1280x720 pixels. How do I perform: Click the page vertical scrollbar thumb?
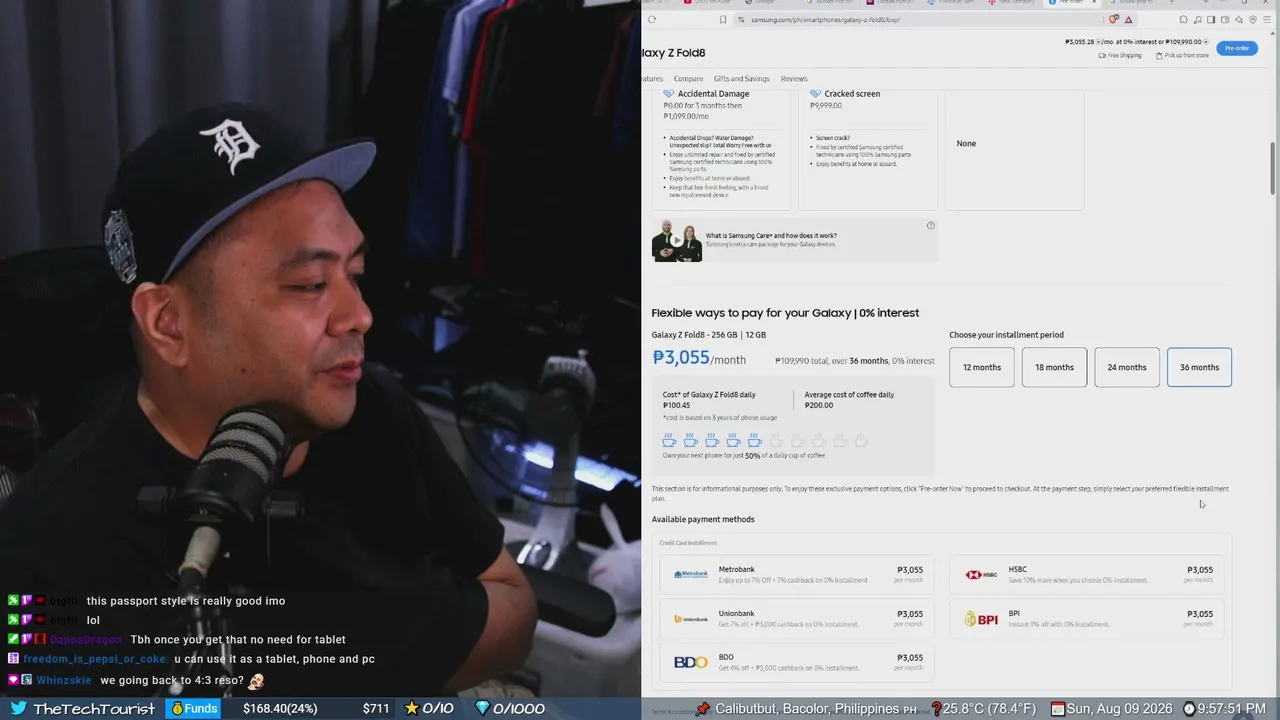pyautogui.click(x=1273, y=168)
